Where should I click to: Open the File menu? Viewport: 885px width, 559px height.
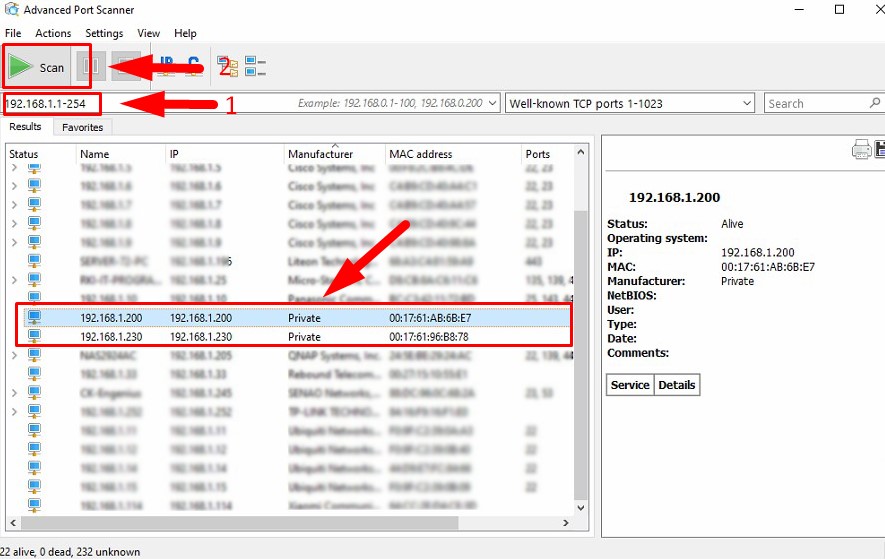[13, 33]
